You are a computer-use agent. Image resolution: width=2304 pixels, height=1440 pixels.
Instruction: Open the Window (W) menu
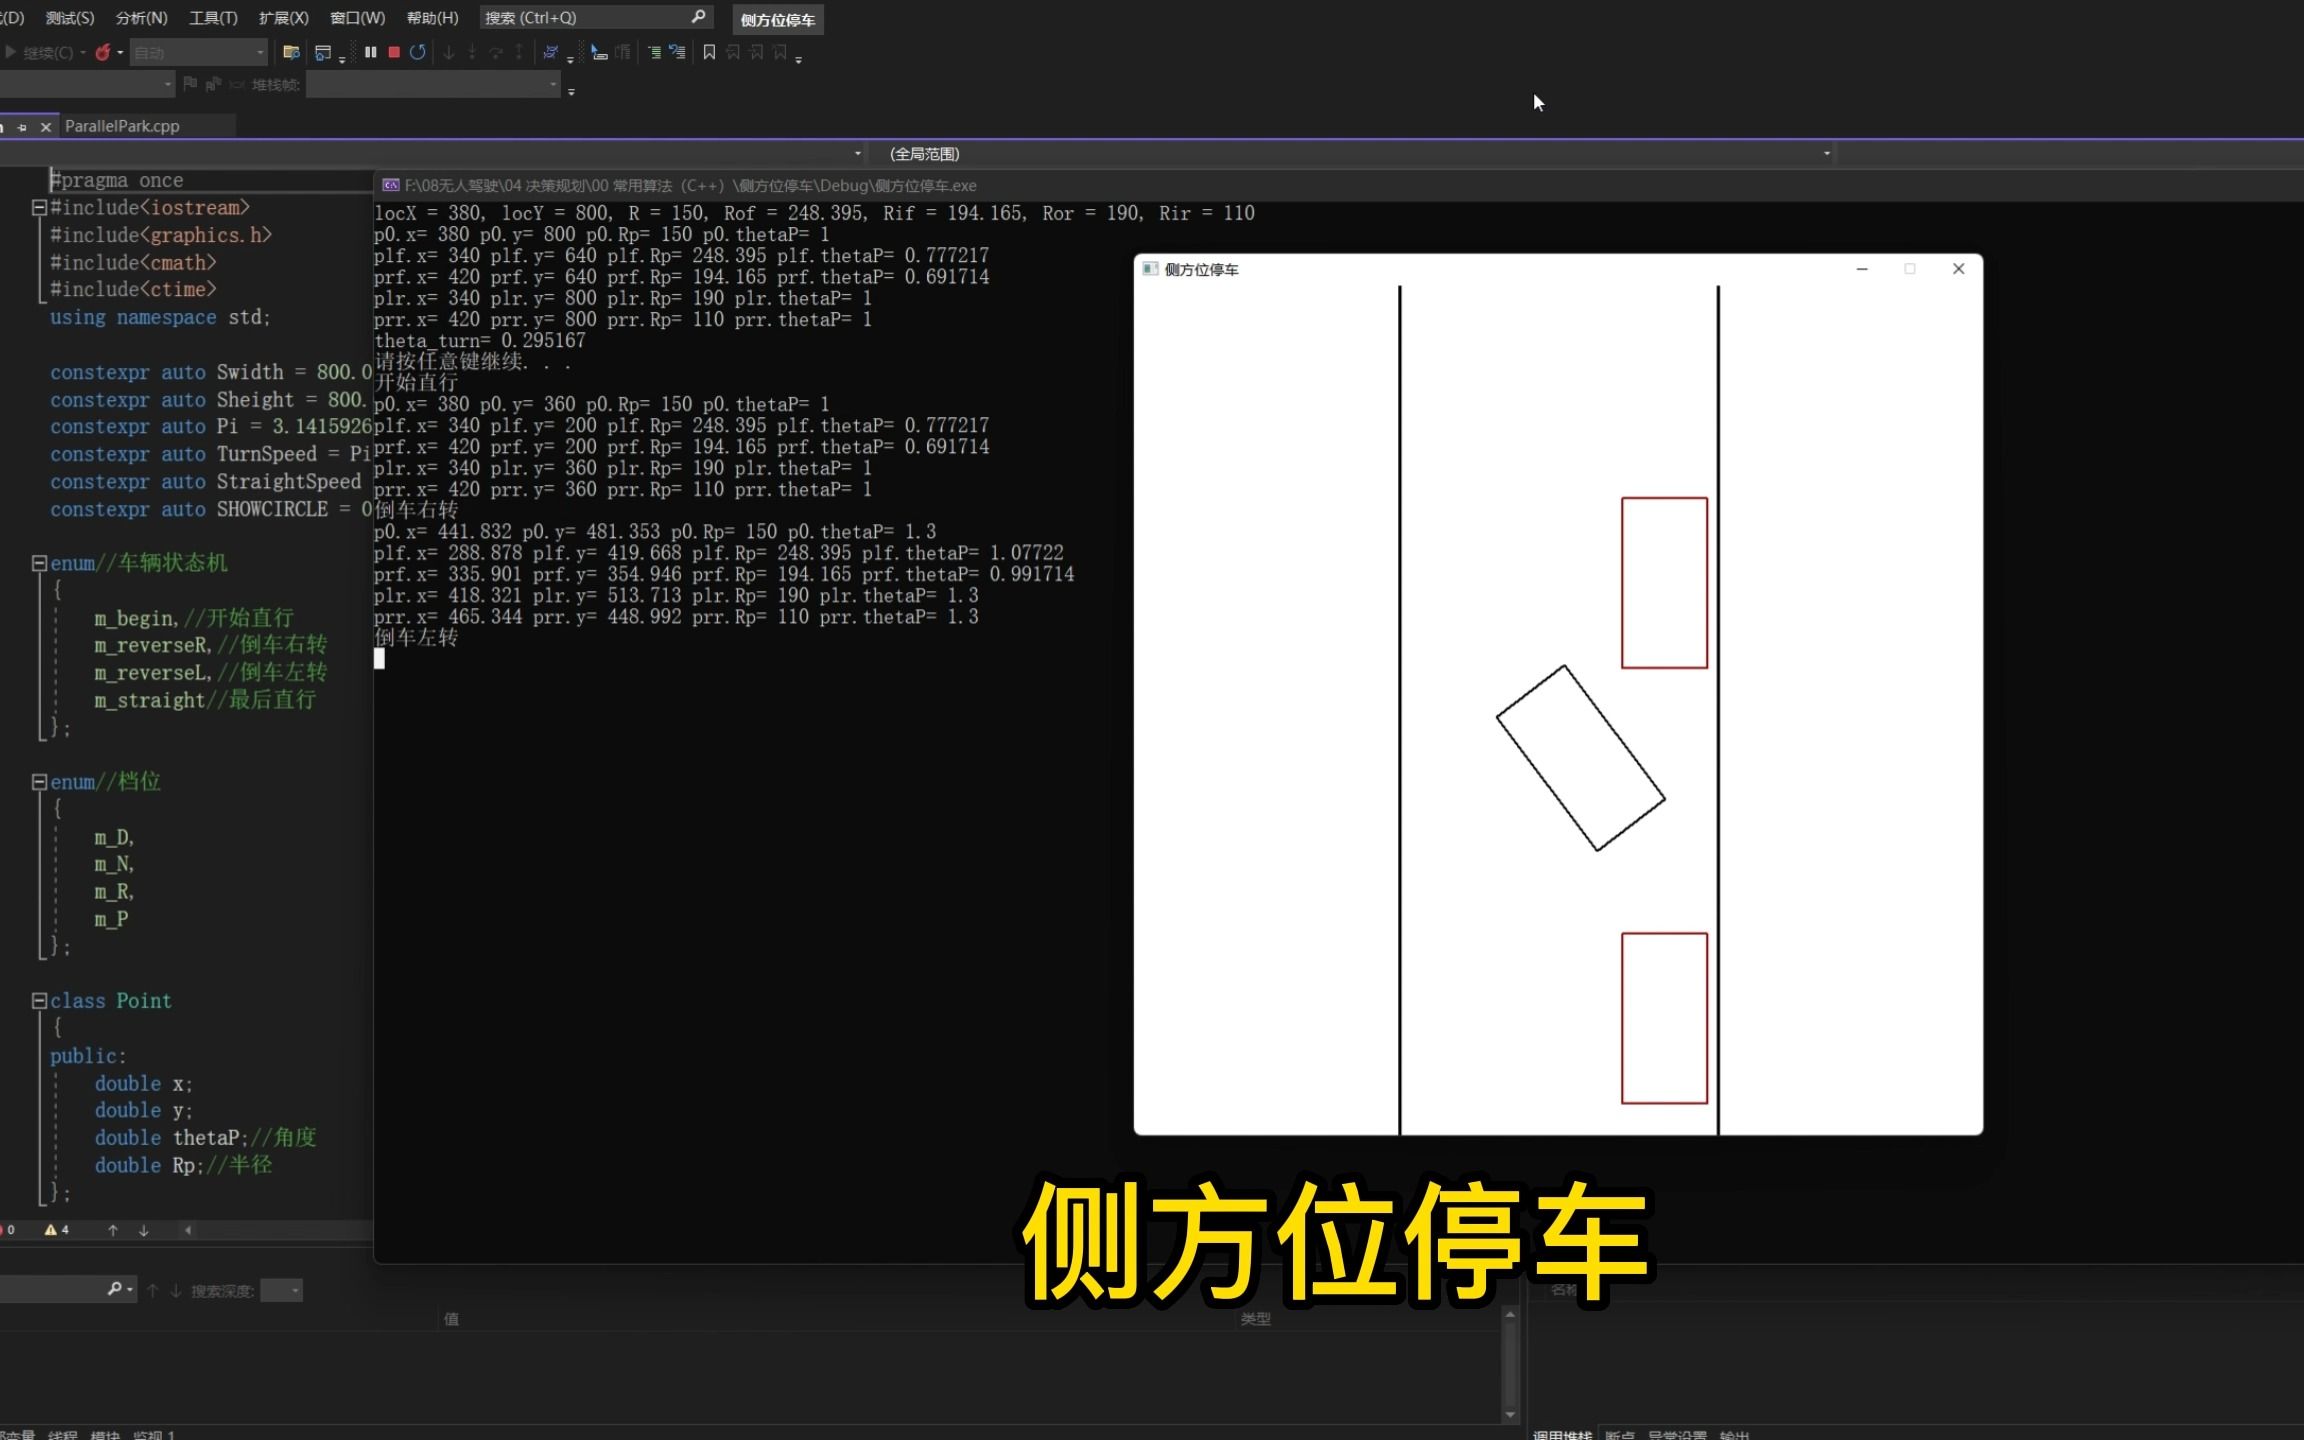(357, 18)
